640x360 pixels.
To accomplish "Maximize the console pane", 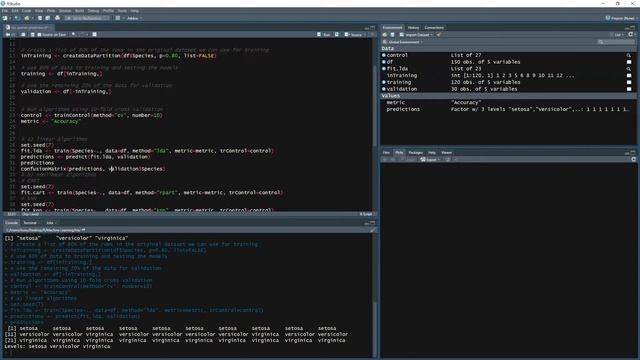I will click(372, 223).
